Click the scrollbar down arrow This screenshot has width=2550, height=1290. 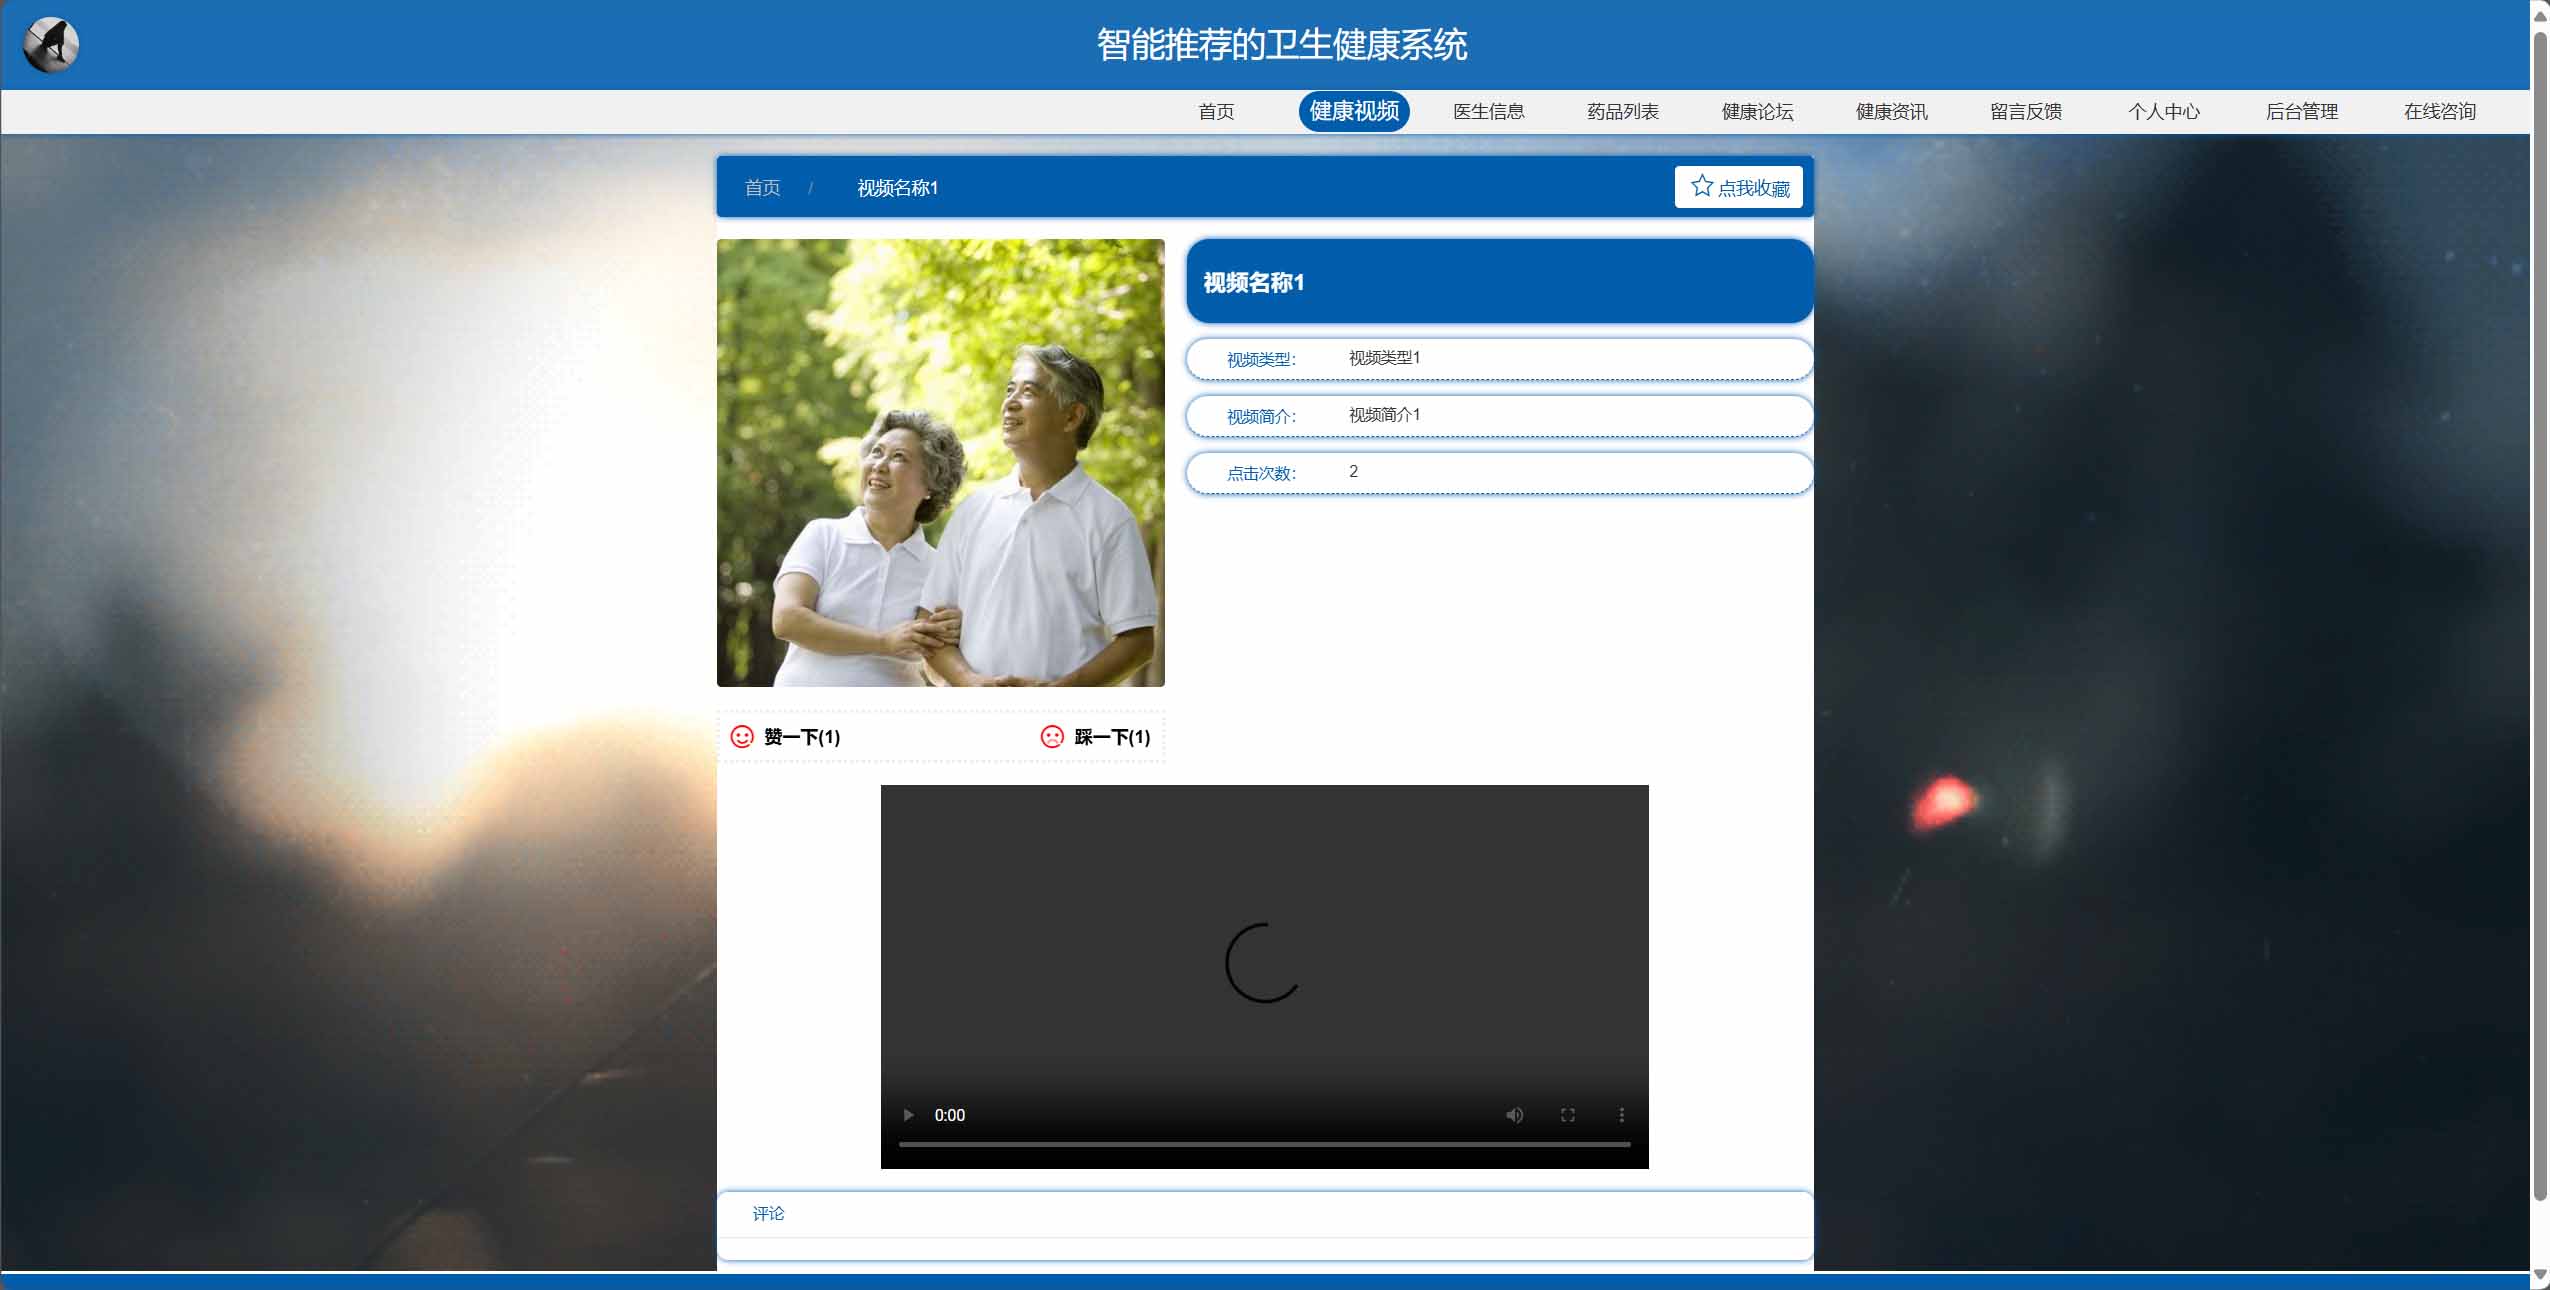point(2540,1276)
